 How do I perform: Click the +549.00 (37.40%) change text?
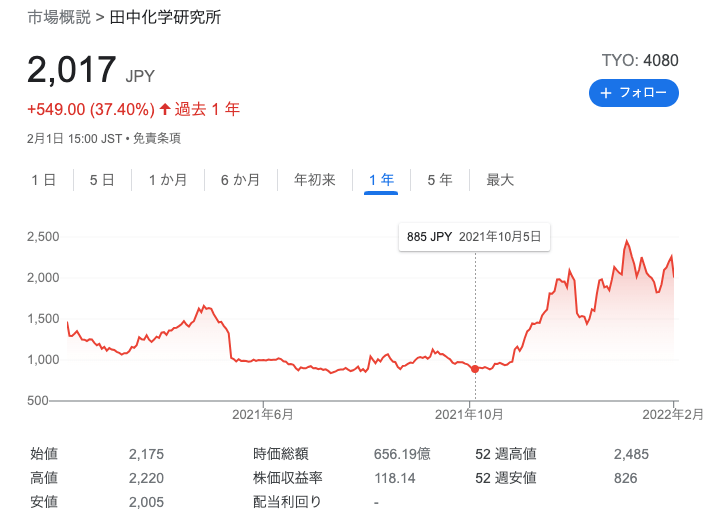91,110
